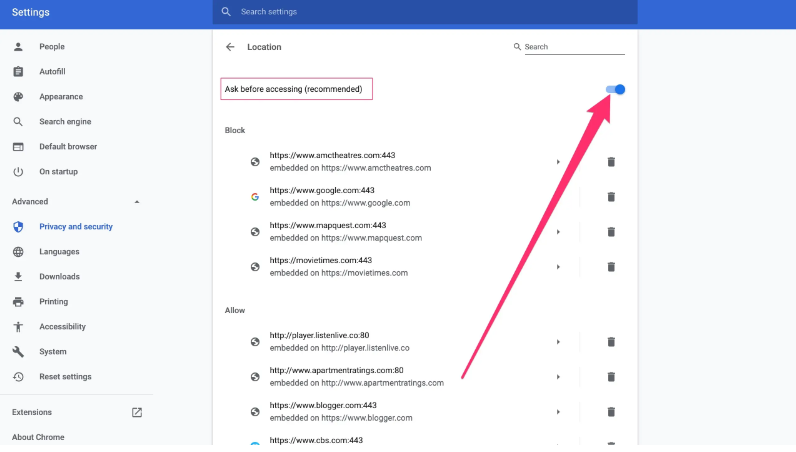Expand details for player.listenlive.co entry
The image size is (796, 452).
[558, 342]
